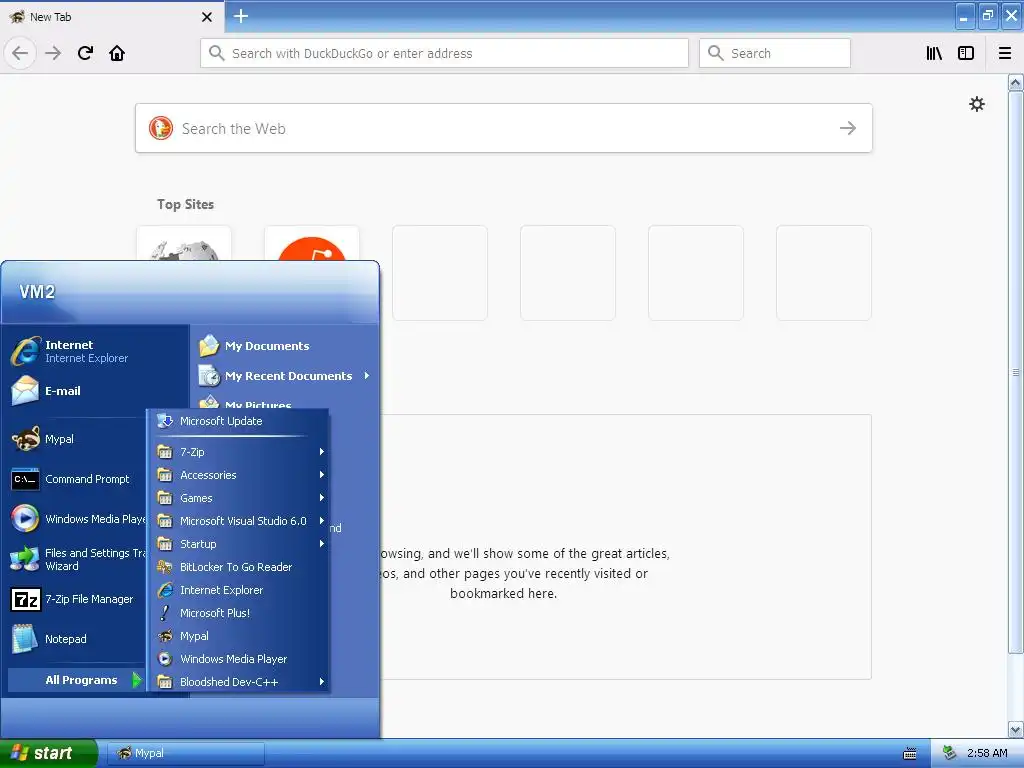Expand Microsoft Visual Studio 6.0 folder
Screen dimensions: 1024x768
tap(237, 520)
